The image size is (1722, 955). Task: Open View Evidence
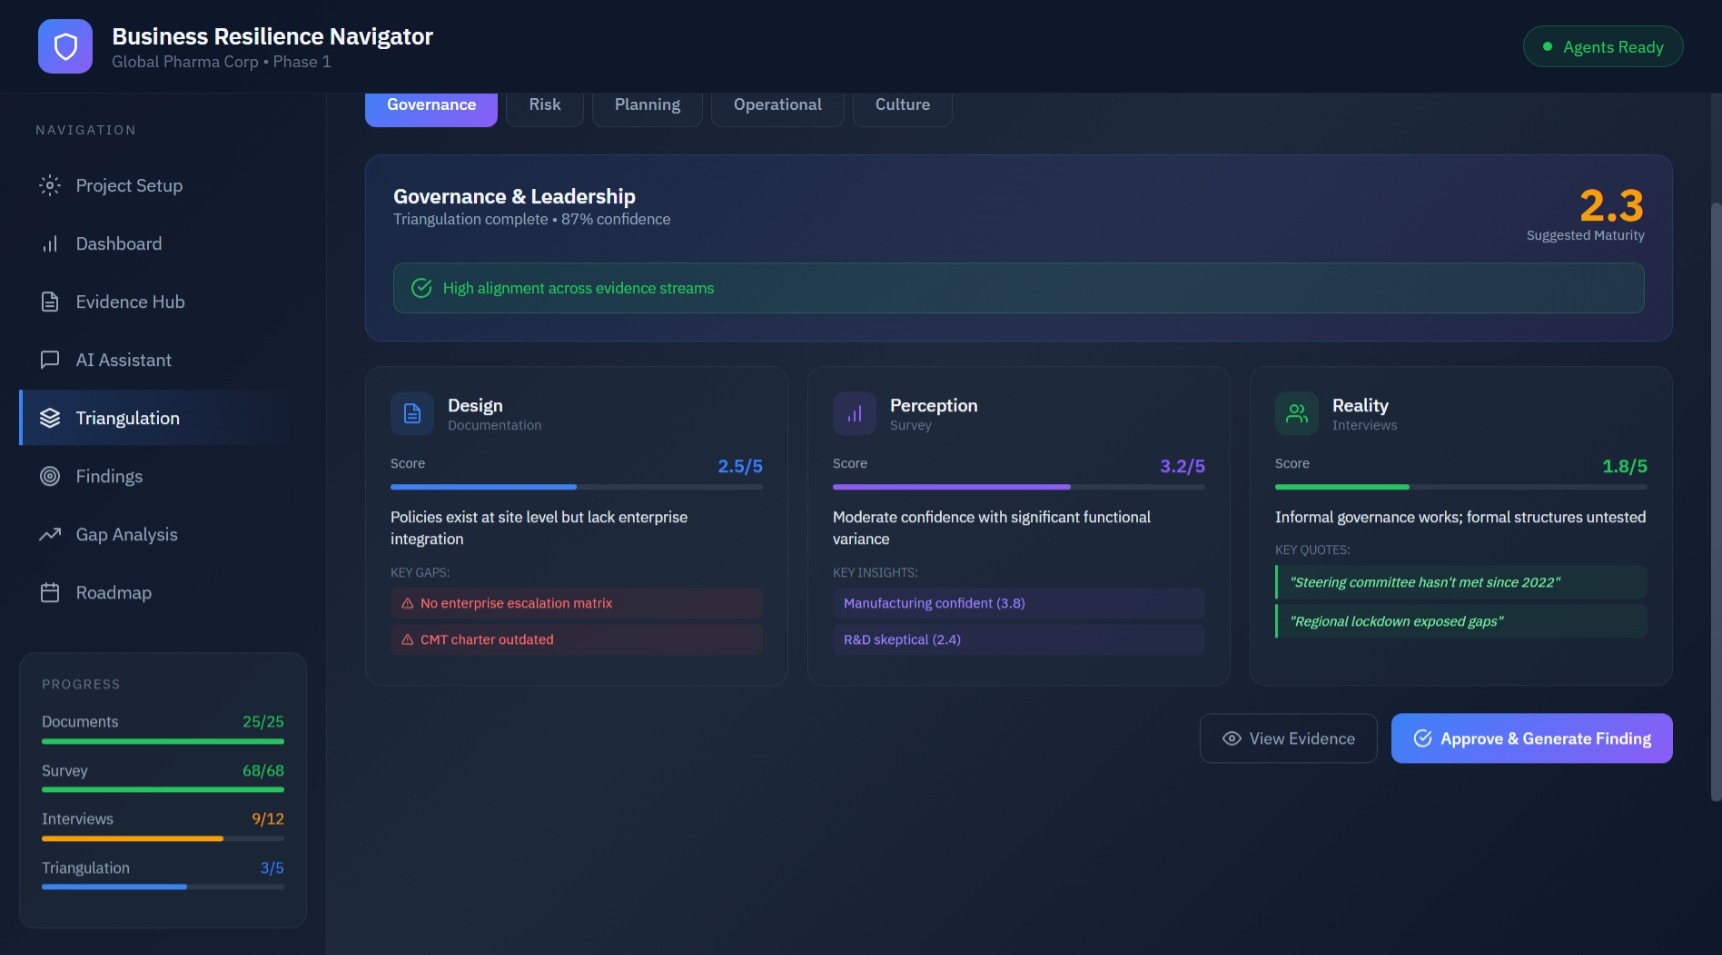[1288, 738]
